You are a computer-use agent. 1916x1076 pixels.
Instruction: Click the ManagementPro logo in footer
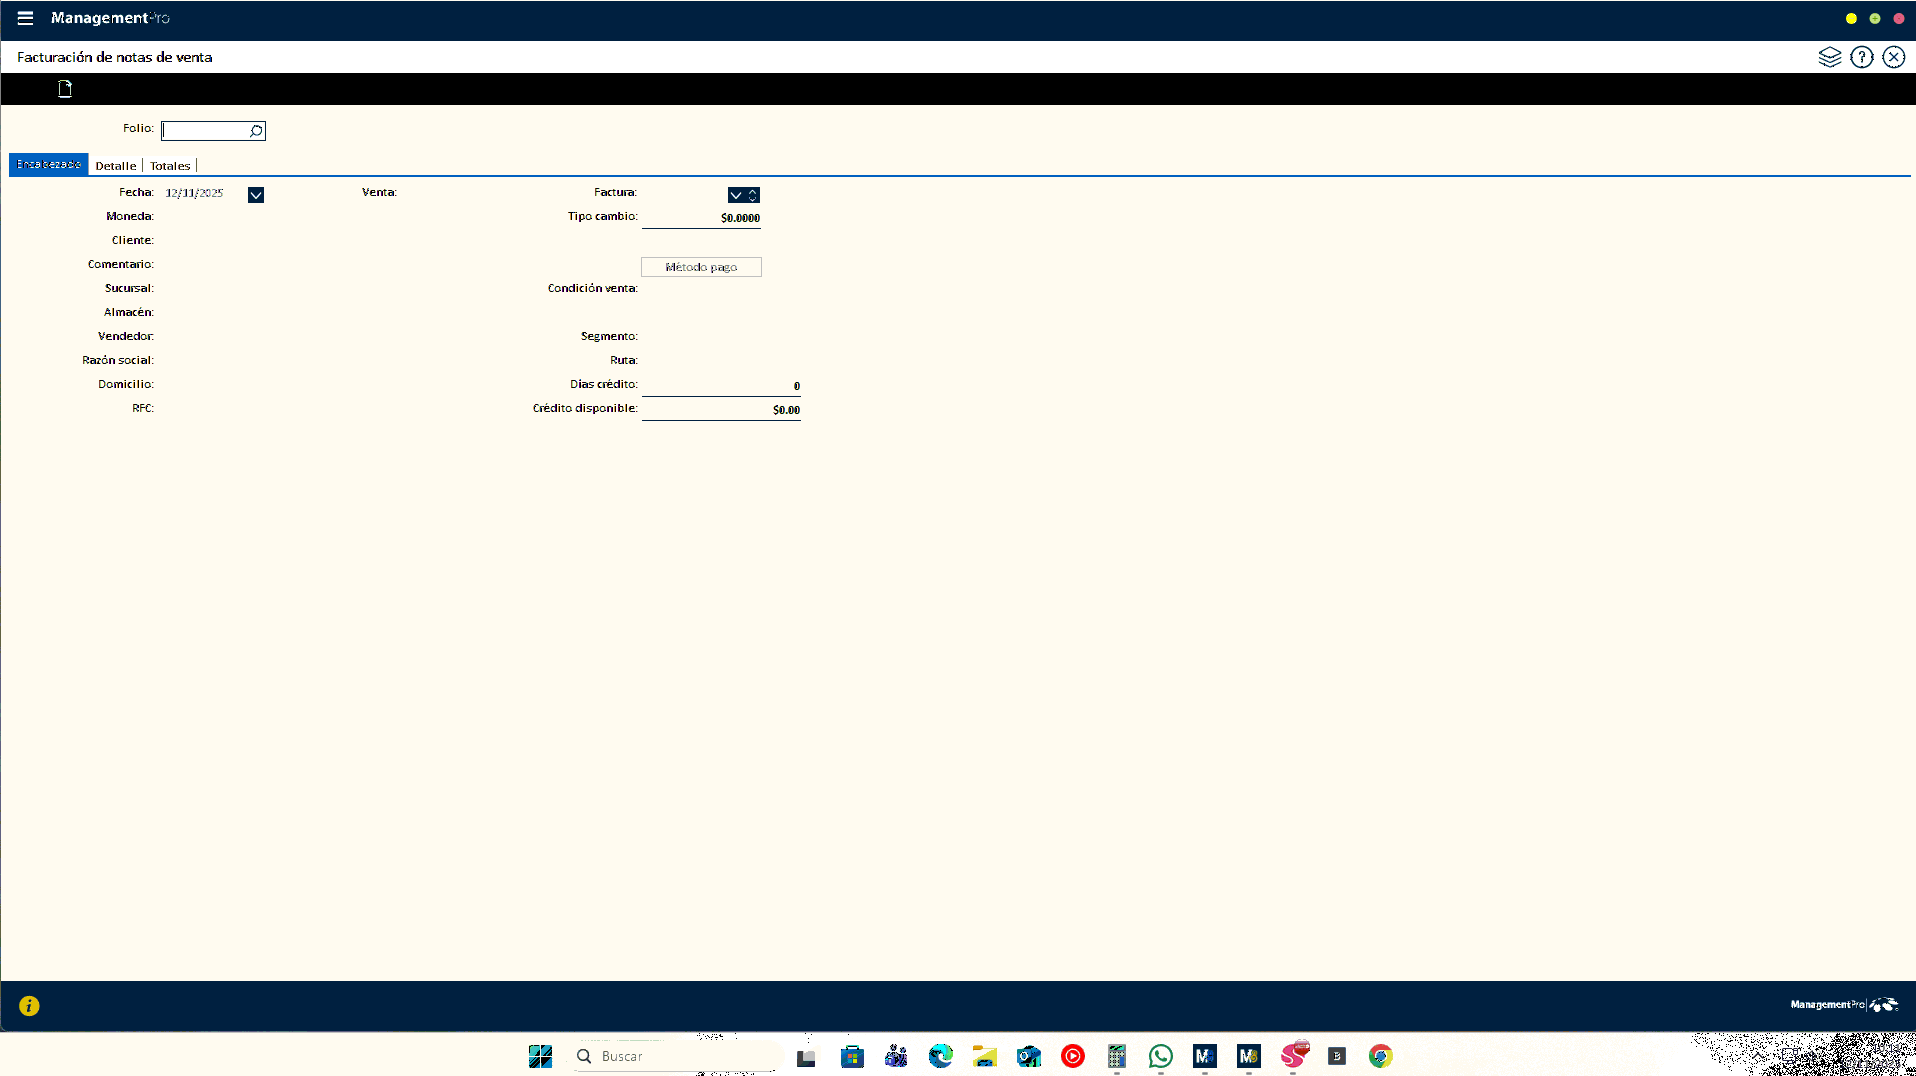[x=1843, y=1005]
